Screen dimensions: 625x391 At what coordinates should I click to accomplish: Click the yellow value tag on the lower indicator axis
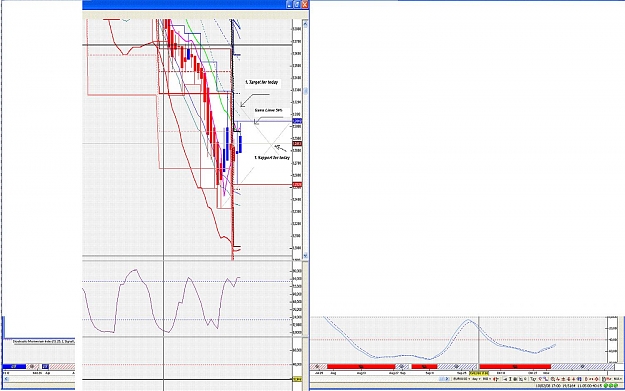(297, 379)
